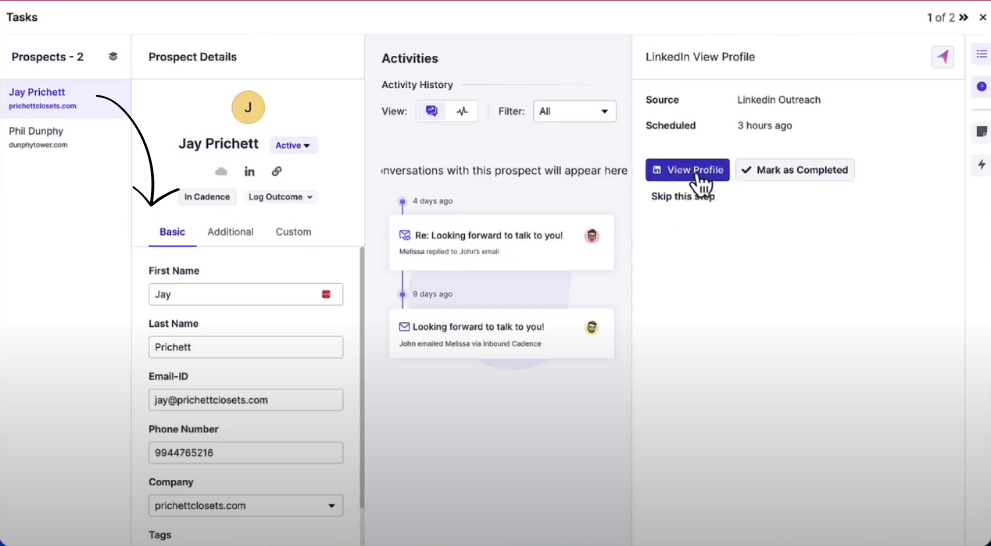
Task: Expand the Active status dropdown
Action: tap(293, 145)
